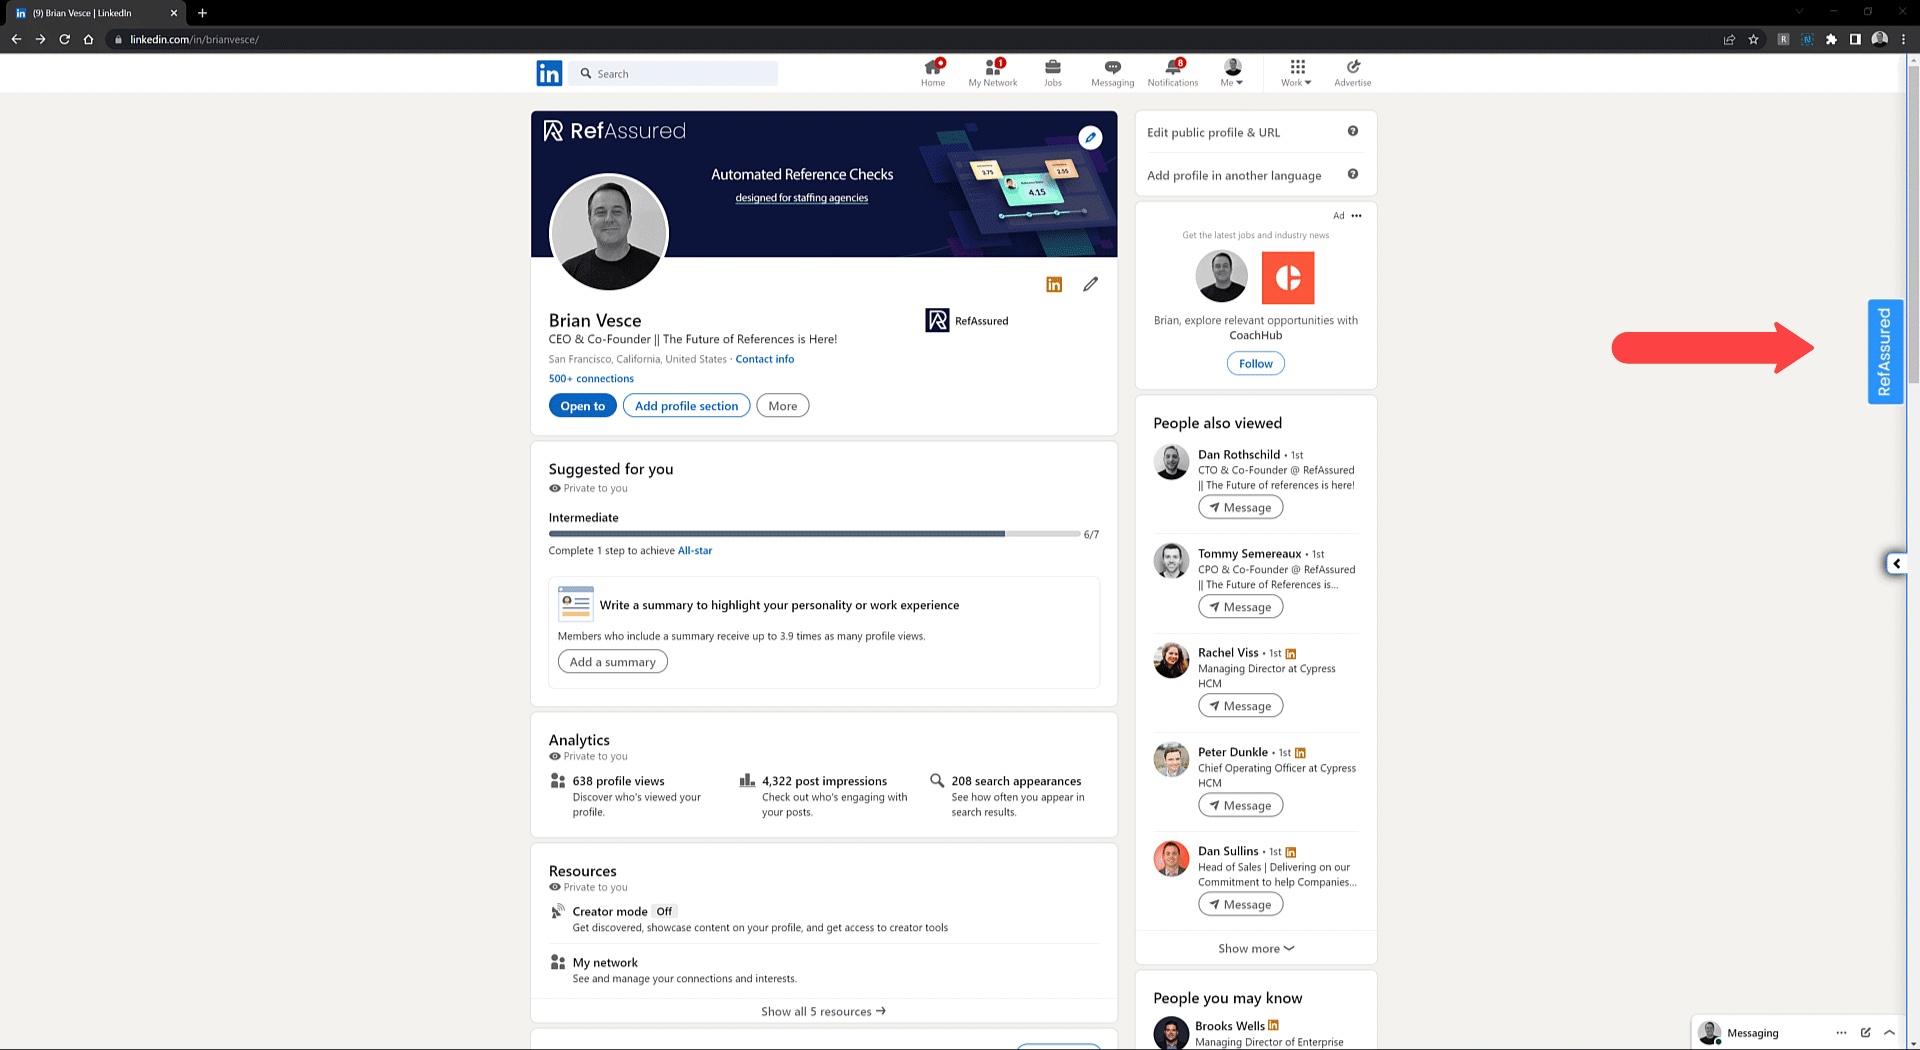
Task: Show all 5 resources
Action: pyautogui.click(x=824, y=1011)
